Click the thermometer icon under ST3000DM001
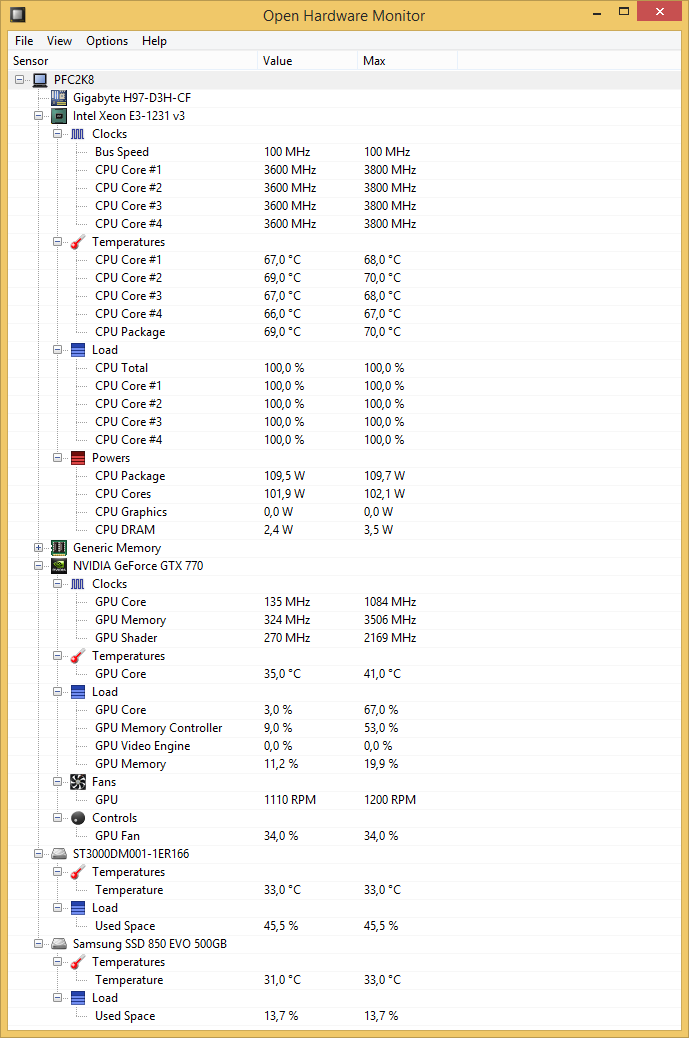Screen dimensions: 689x1038 [x=77, y=873]
